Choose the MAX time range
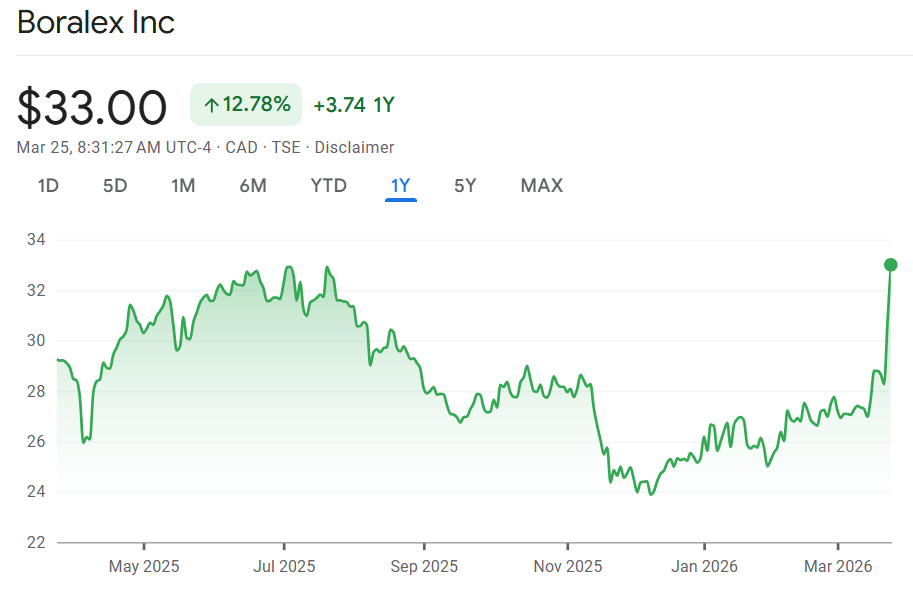The height and width of the screenshot is (598, 913). (x=541, y=185)
